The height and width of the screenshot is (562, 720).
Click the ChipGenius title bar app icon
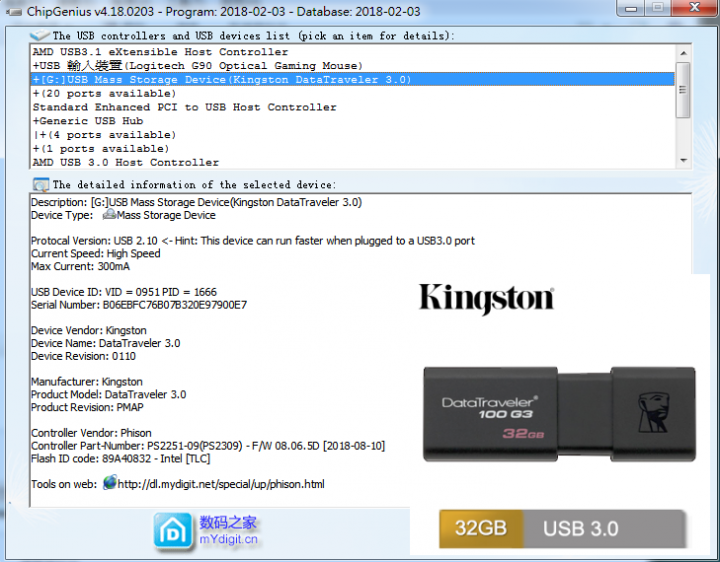coord(14,12)
